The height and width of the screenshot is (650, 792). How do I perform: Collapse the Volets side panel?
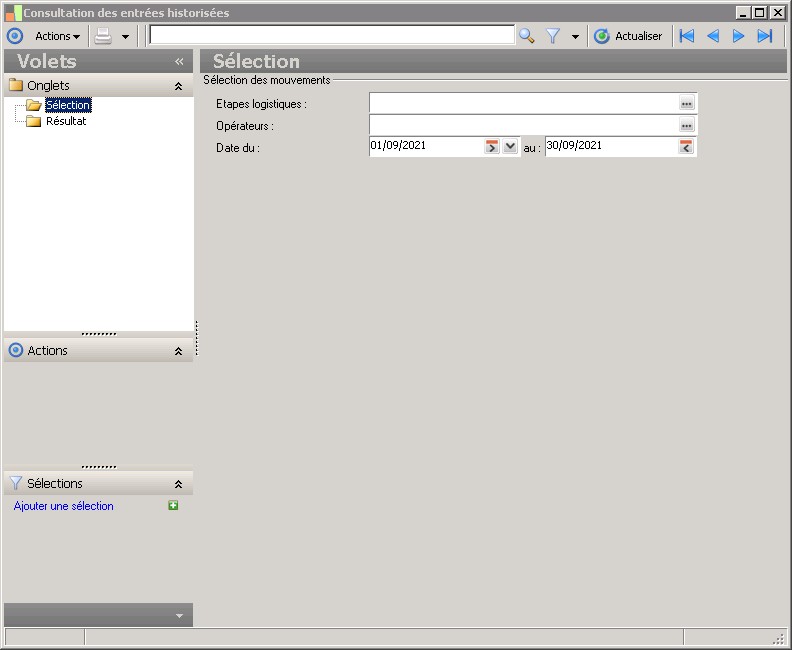point(179,62)
